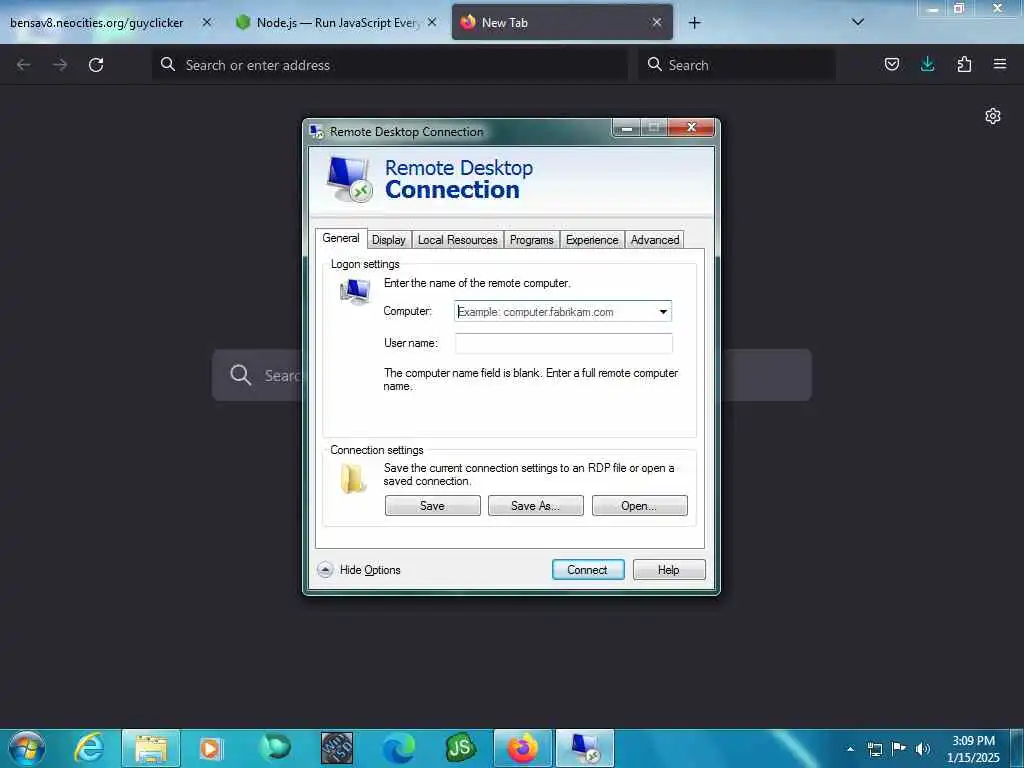Screen dimensions: 1024x768
Task: Launch Internet Explorer from the taskbar
Action: click(x=89, y=748)
